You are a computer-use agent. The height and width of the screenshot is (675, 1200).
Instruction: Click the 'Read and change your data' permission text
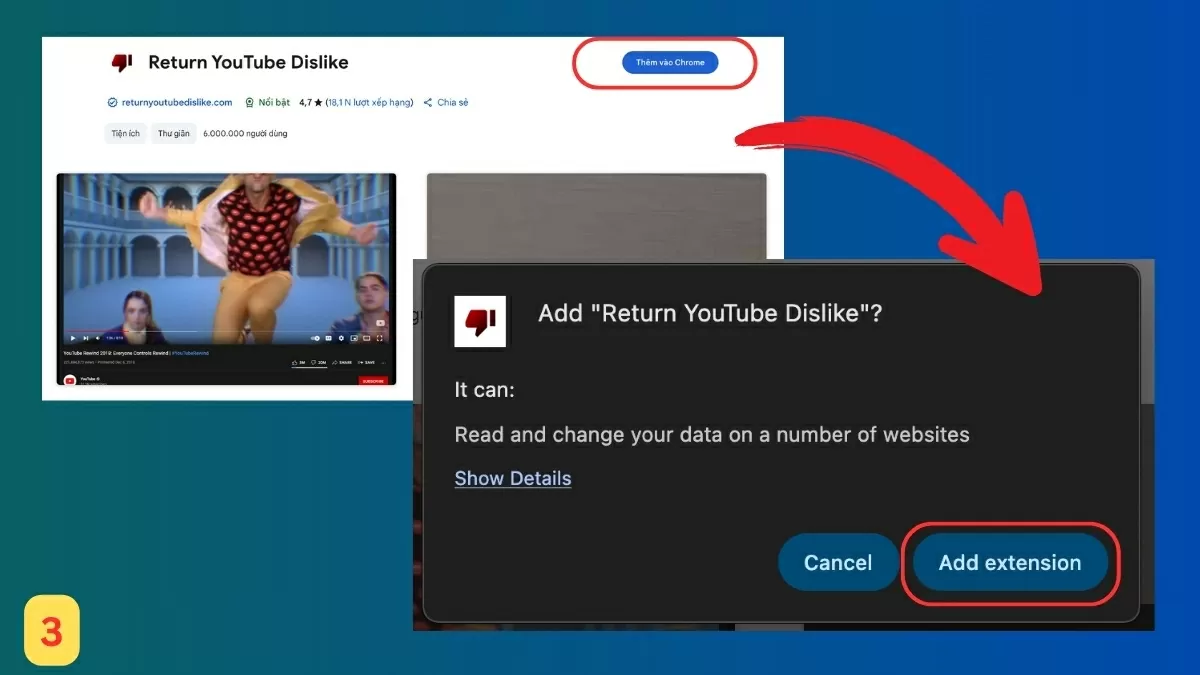click(712, 435)
